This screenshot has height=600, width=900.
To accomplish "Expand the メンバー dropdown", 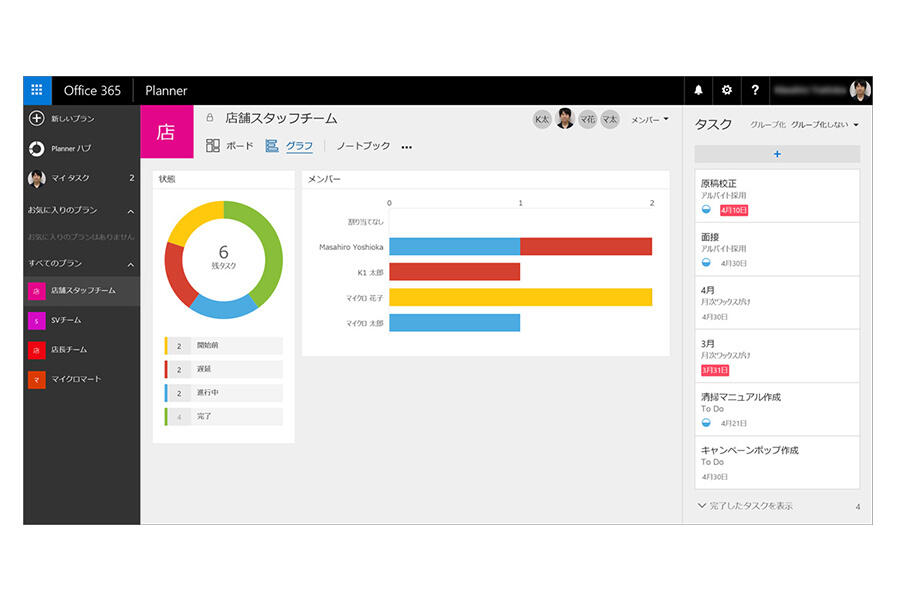I will point(650,119).
